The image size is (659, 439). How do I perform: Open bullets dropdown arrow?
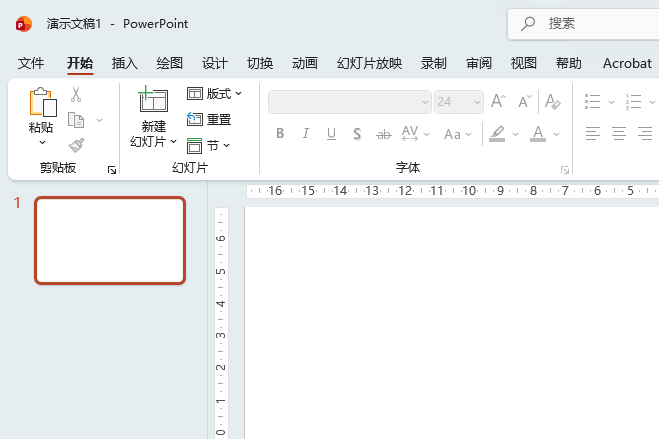point(611,102)
